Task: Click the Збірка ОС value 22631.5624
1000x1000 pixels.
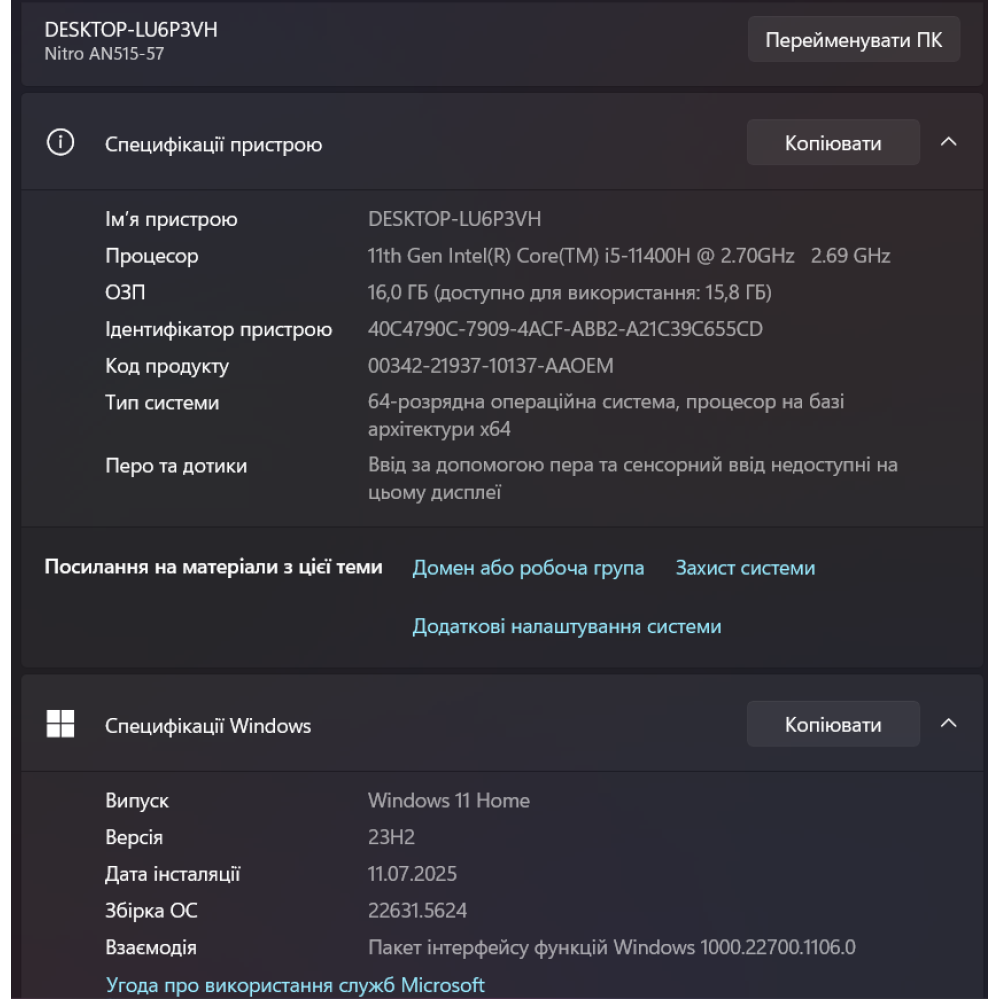Action: tap(417, 911)
